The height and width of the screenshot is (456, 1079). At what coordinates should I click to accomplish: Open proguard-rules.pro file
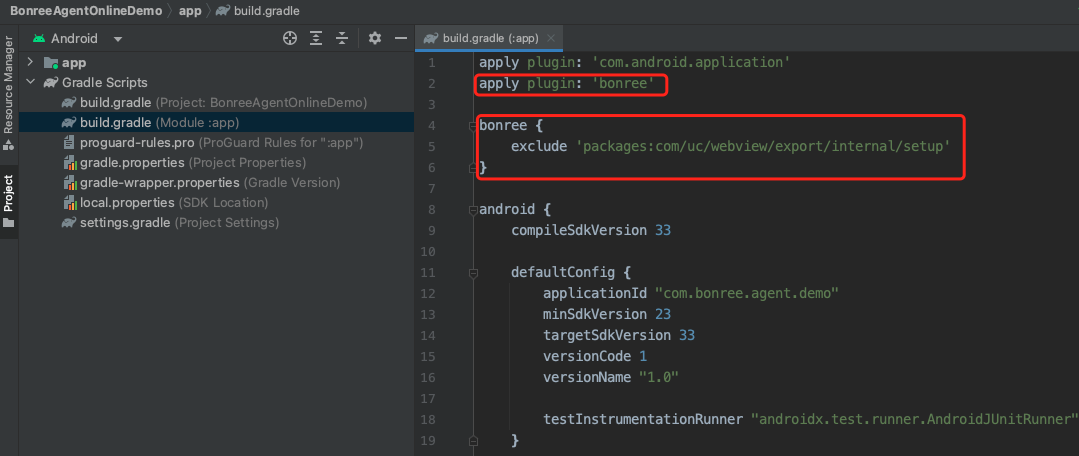point(137,142)
